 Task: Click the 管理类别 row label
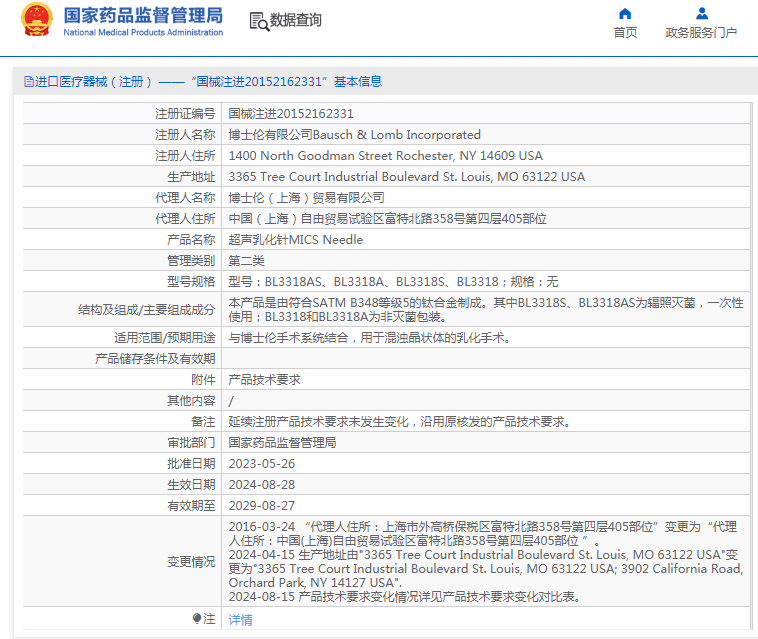(191, 261)
